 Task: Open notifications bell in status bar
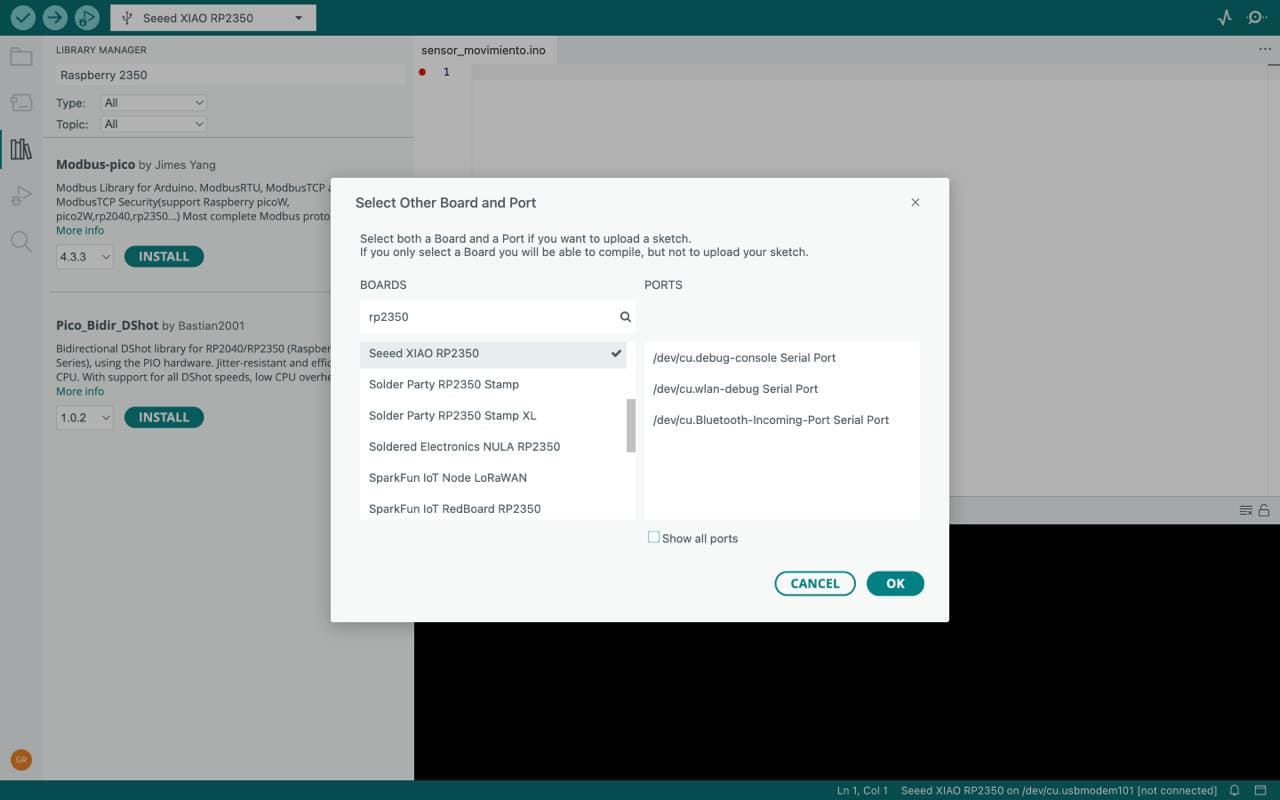coord(1235,790)
